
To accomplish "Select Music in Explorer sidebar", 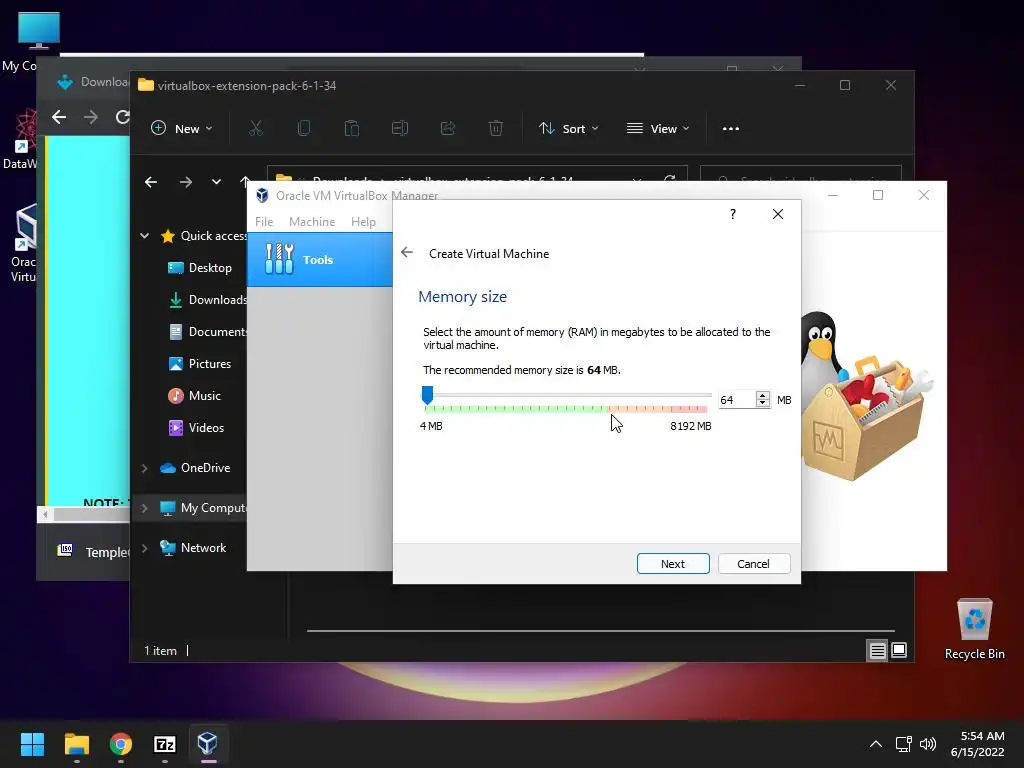I will click(x=194, y=396).
